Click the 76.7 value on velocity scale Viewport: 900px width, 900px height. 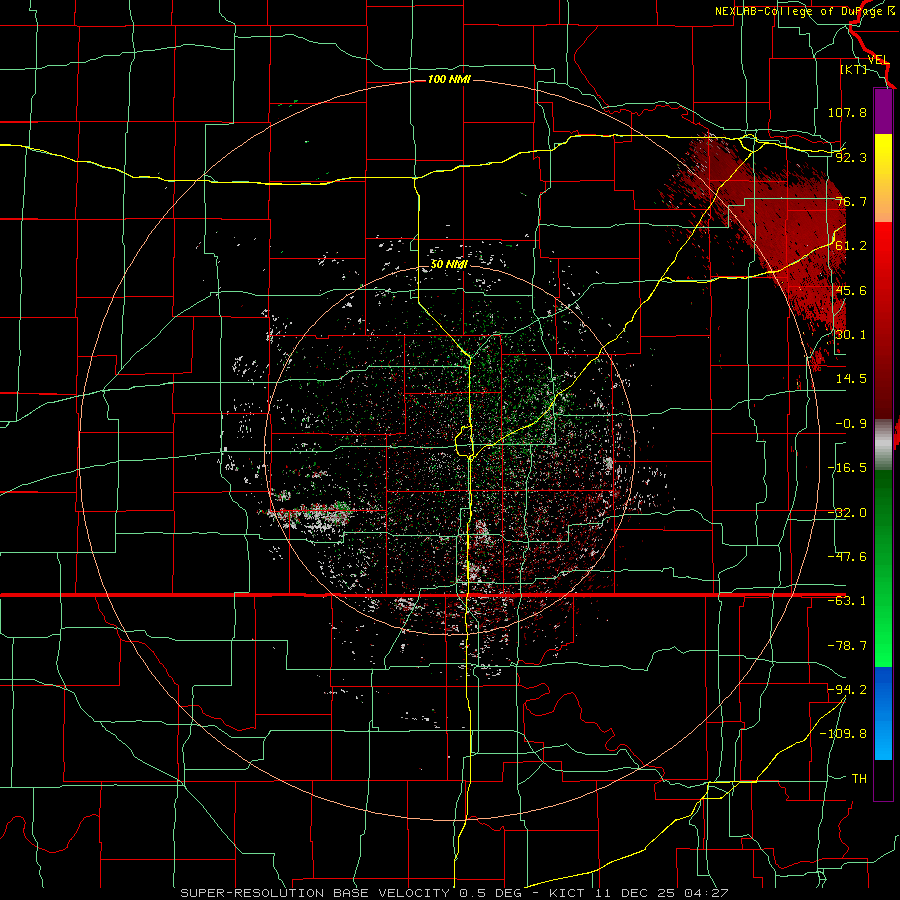[851, 201]
